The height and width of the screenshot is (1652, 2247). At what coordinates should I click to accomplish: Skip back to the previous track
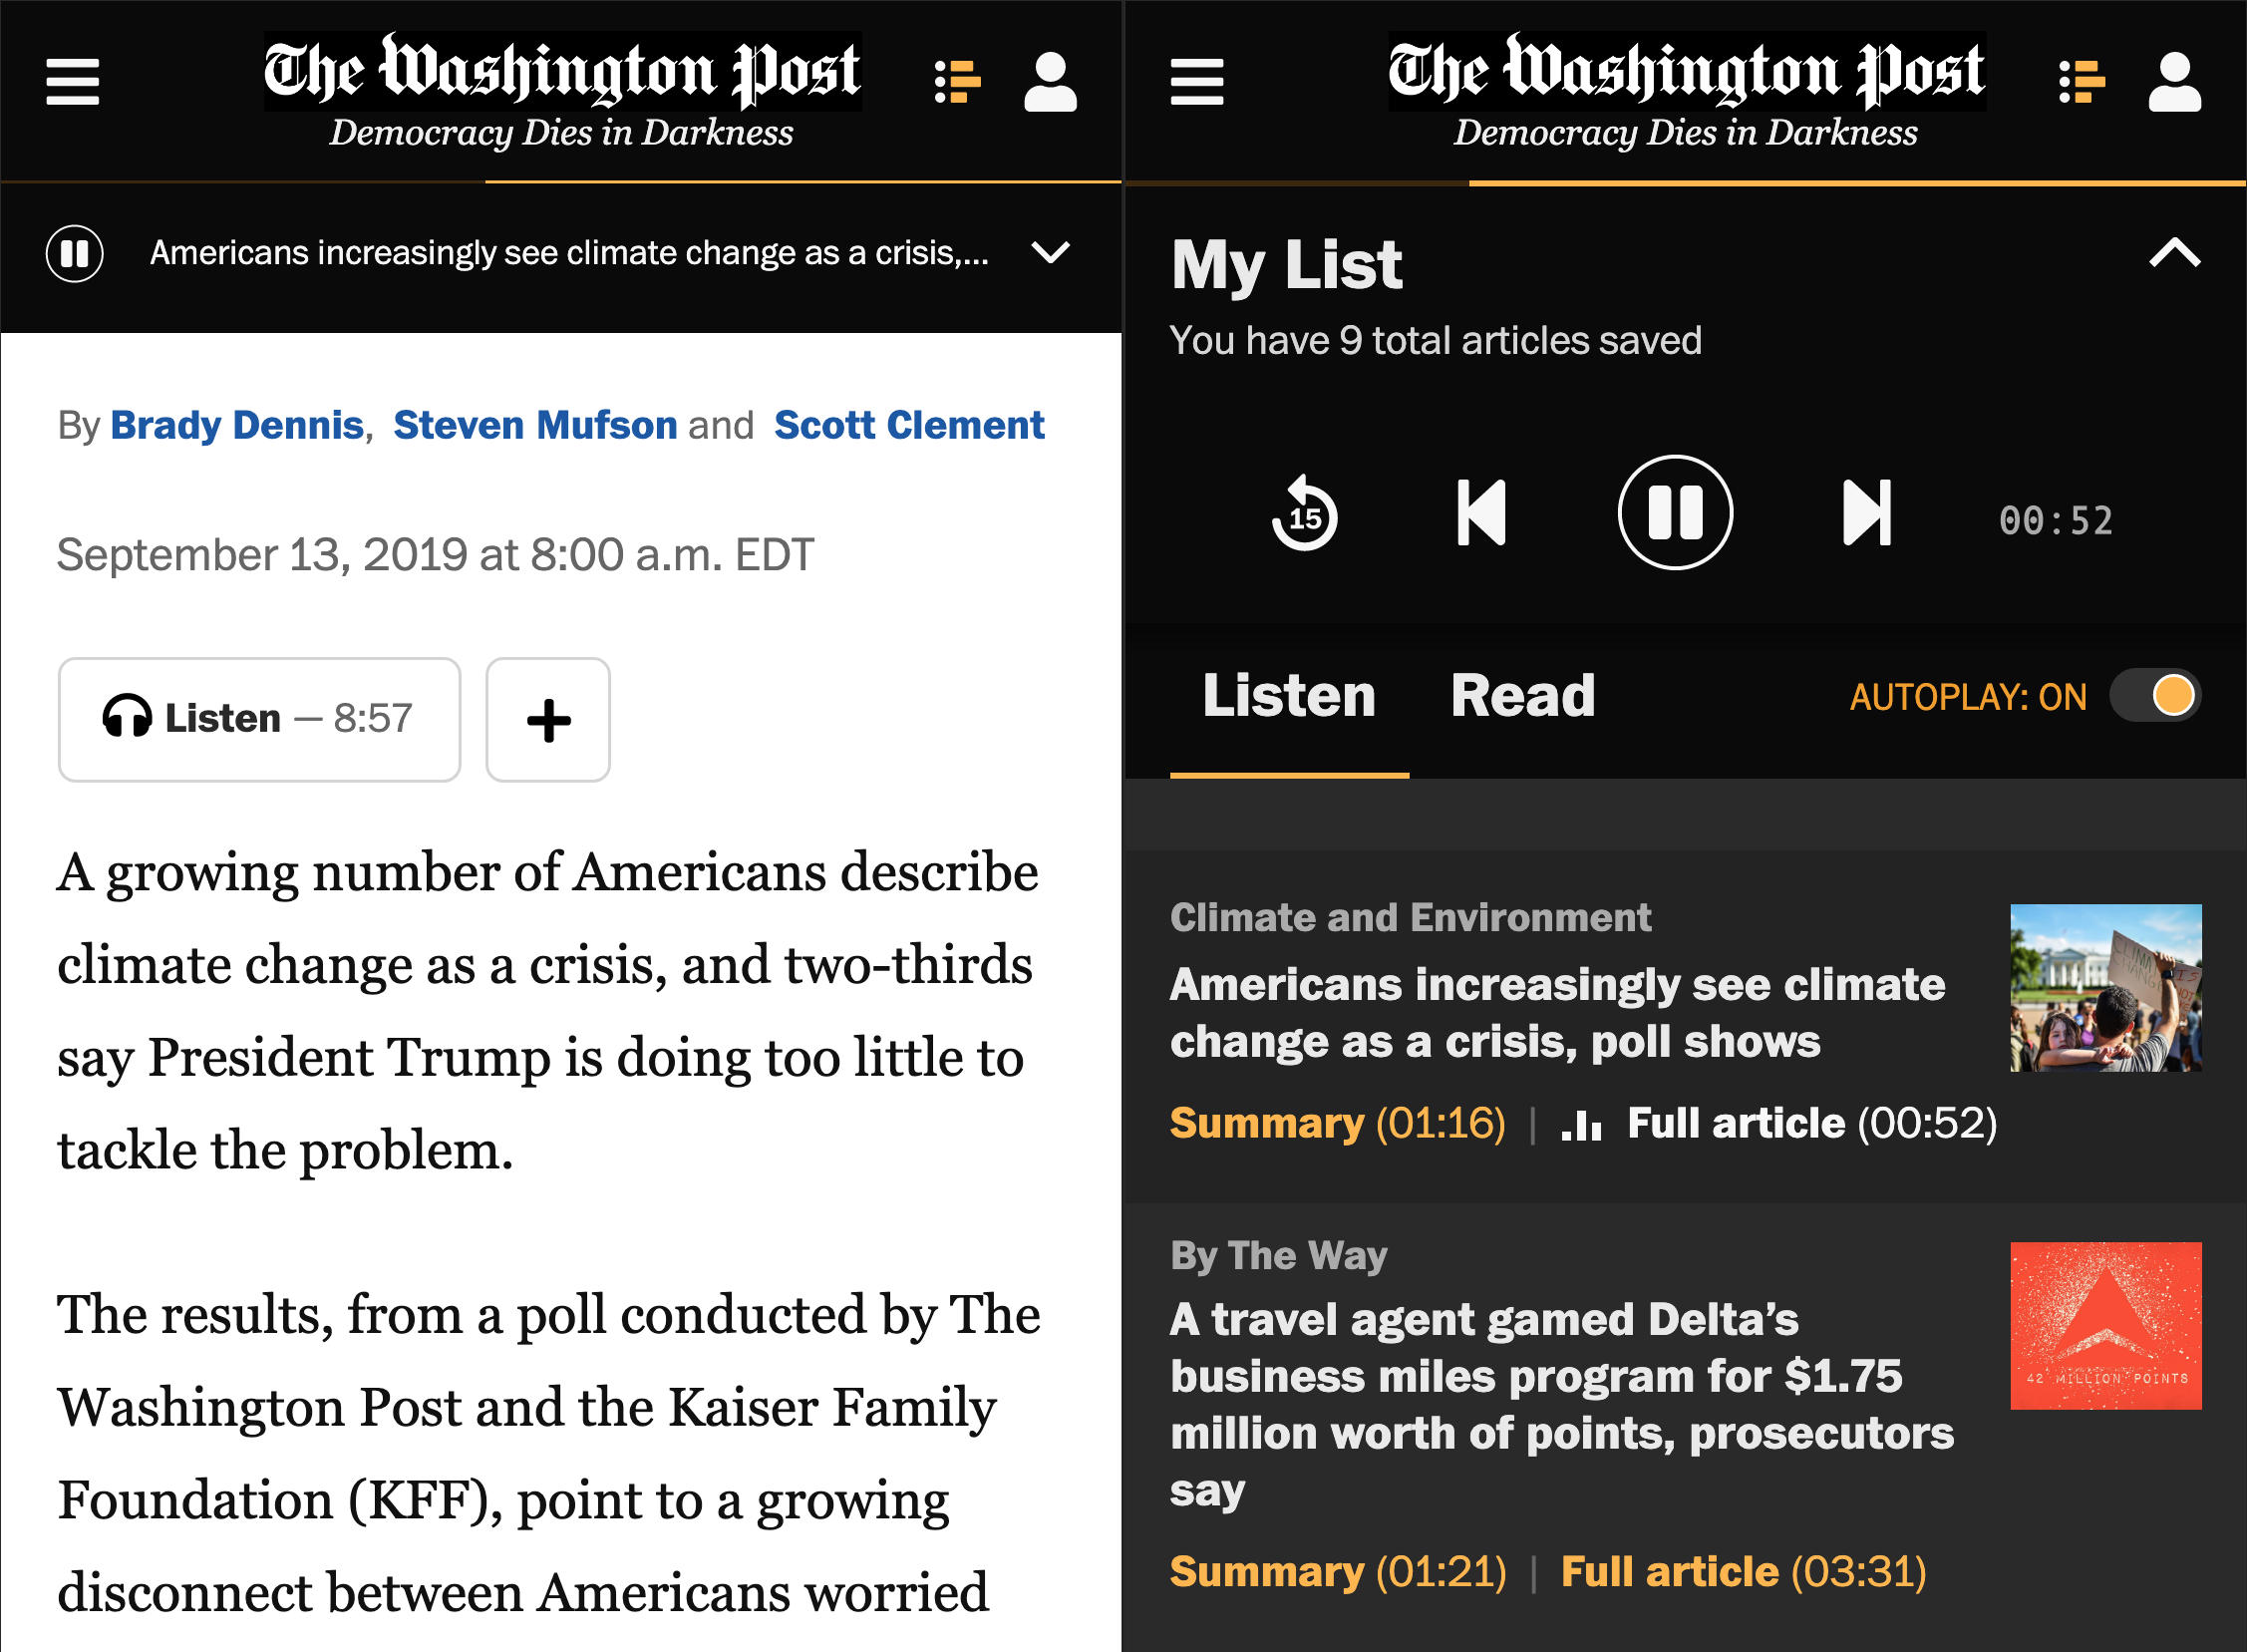point(1482,513)
